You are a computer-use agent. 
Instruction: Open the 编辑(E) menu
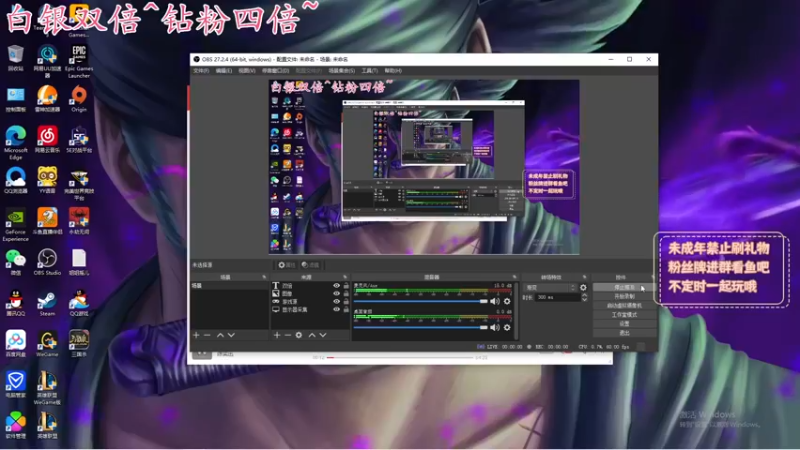[x=223, y=70]
